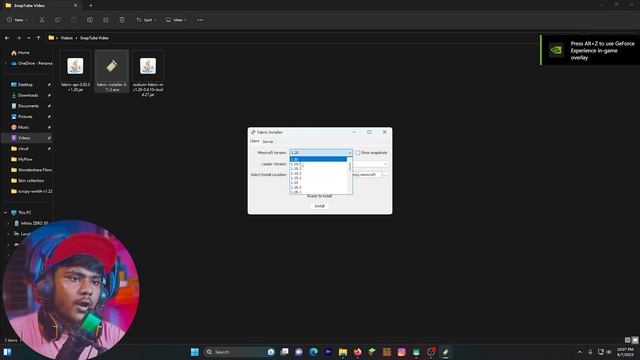Open the MyFlow folder in sidebar
The height and width of the screenshot is (360, 640).
point(25,159)
